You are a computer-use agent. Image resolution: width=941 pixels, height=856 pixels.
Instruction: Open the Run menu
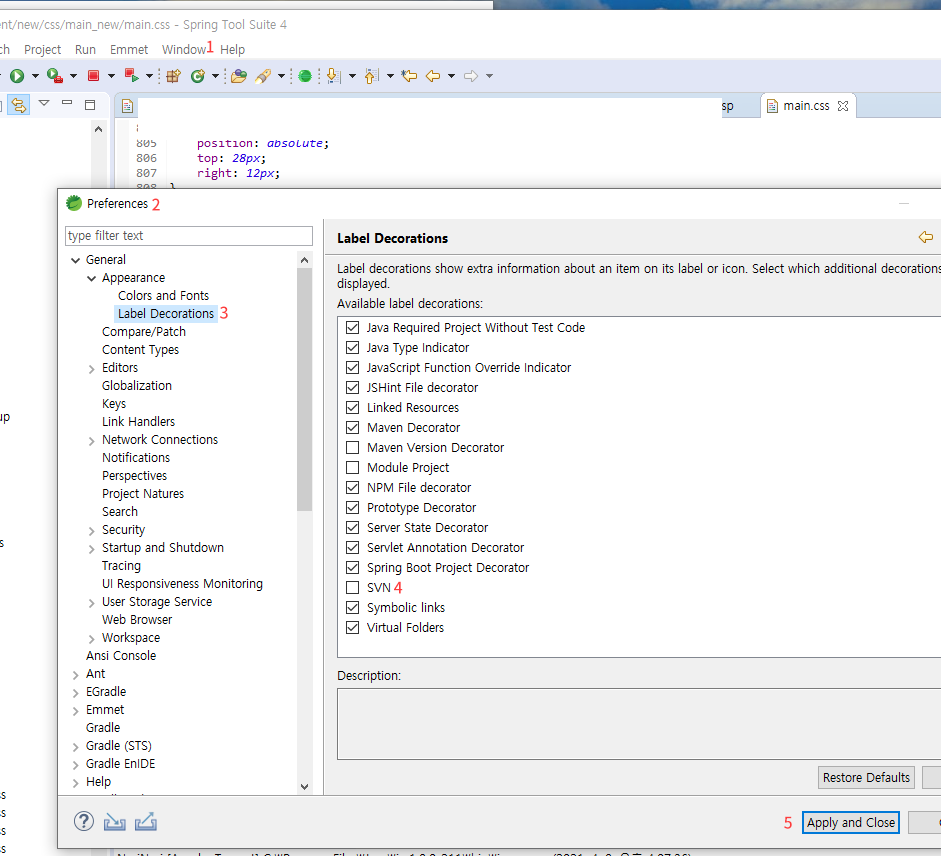[85, 50]
